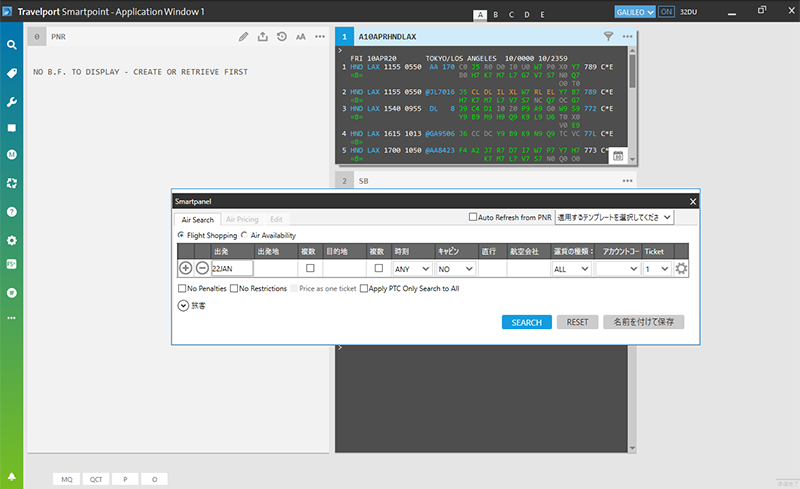The width and height of the screenshot is (800, 489).
Task: Open the template selection dropdown in Smartpanel
Action: pyautogui.click(x=614, y=217)
